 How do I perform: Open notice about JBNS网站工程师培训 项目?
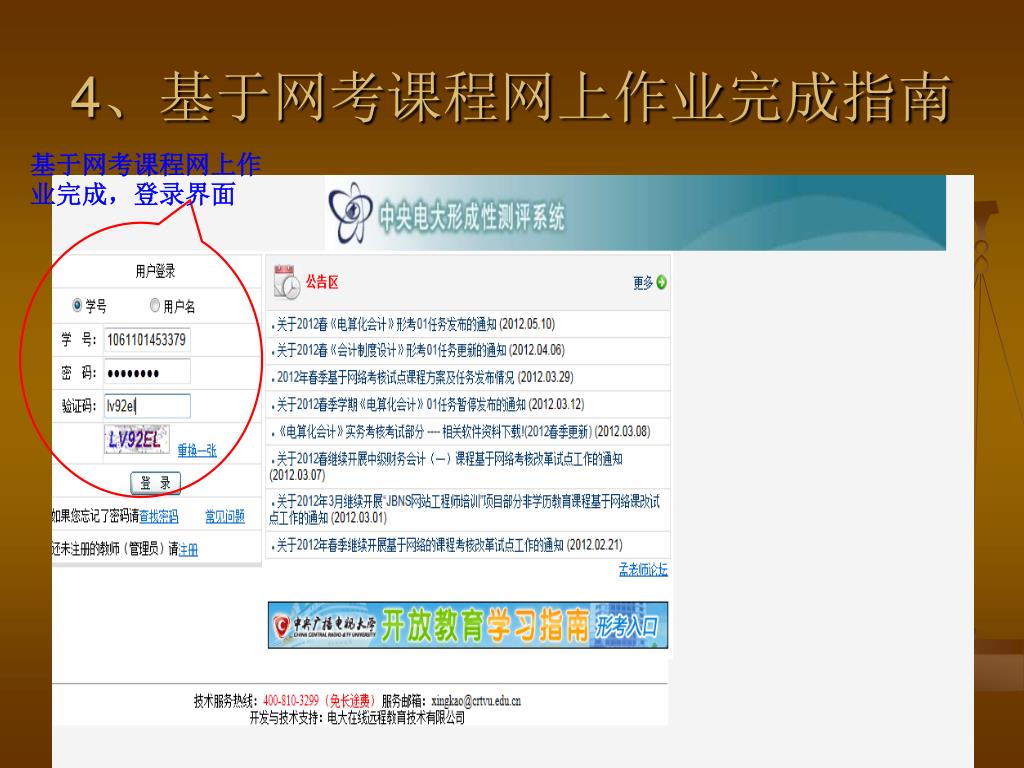tap(464, 509)
